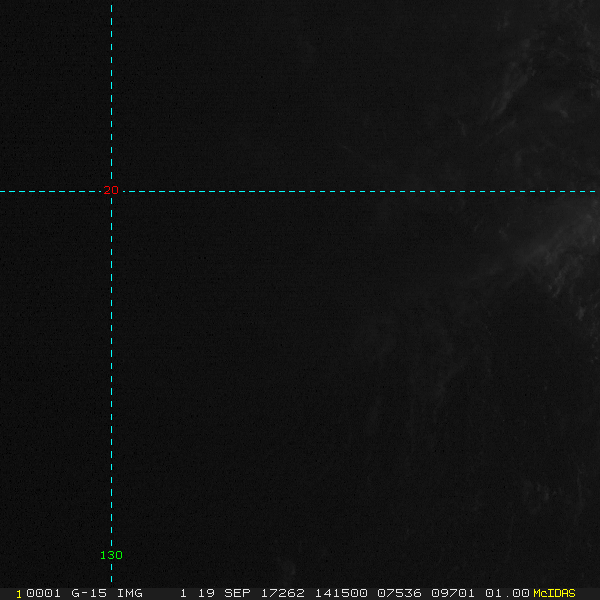Click the yellow frame indicator 1
This screenshot has width=600, height=600.
(x=19, y=594)
